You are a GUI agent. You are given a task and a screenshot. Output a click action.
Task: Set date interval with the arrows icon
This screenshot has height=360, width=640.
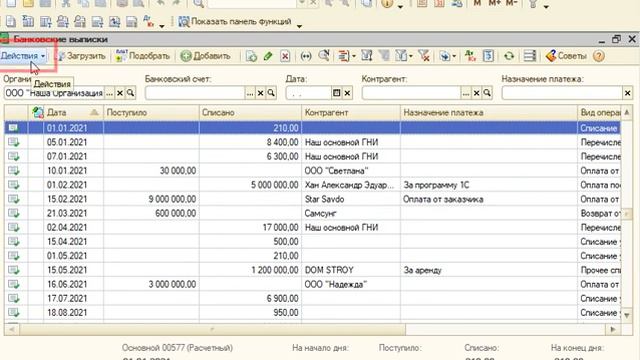[x=306, y=56]
